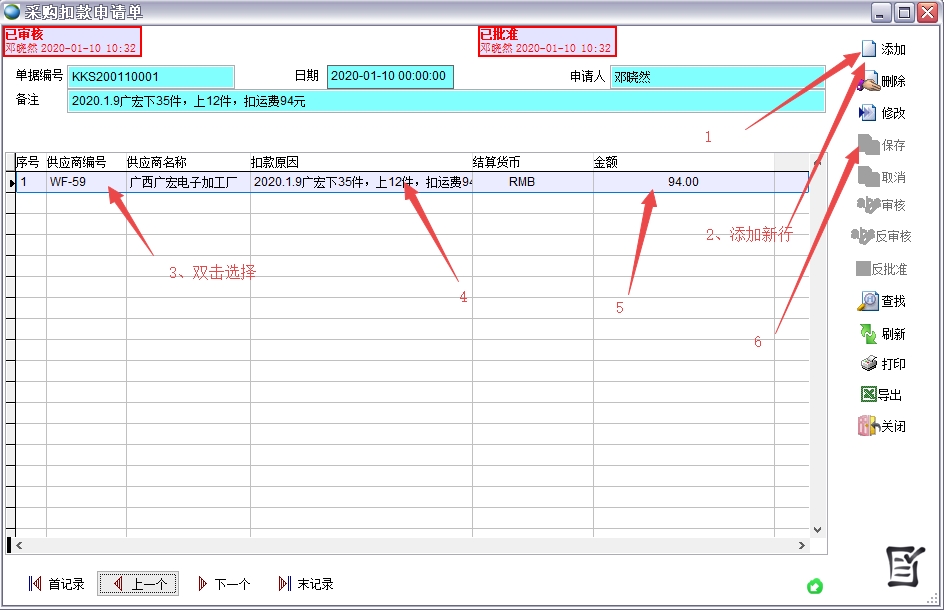Image resolution: width=945 pixels, height=610 pixels.
Task: Click the grid's horizontal scrollbar right arrow
Action: click(x=801, y=546)
